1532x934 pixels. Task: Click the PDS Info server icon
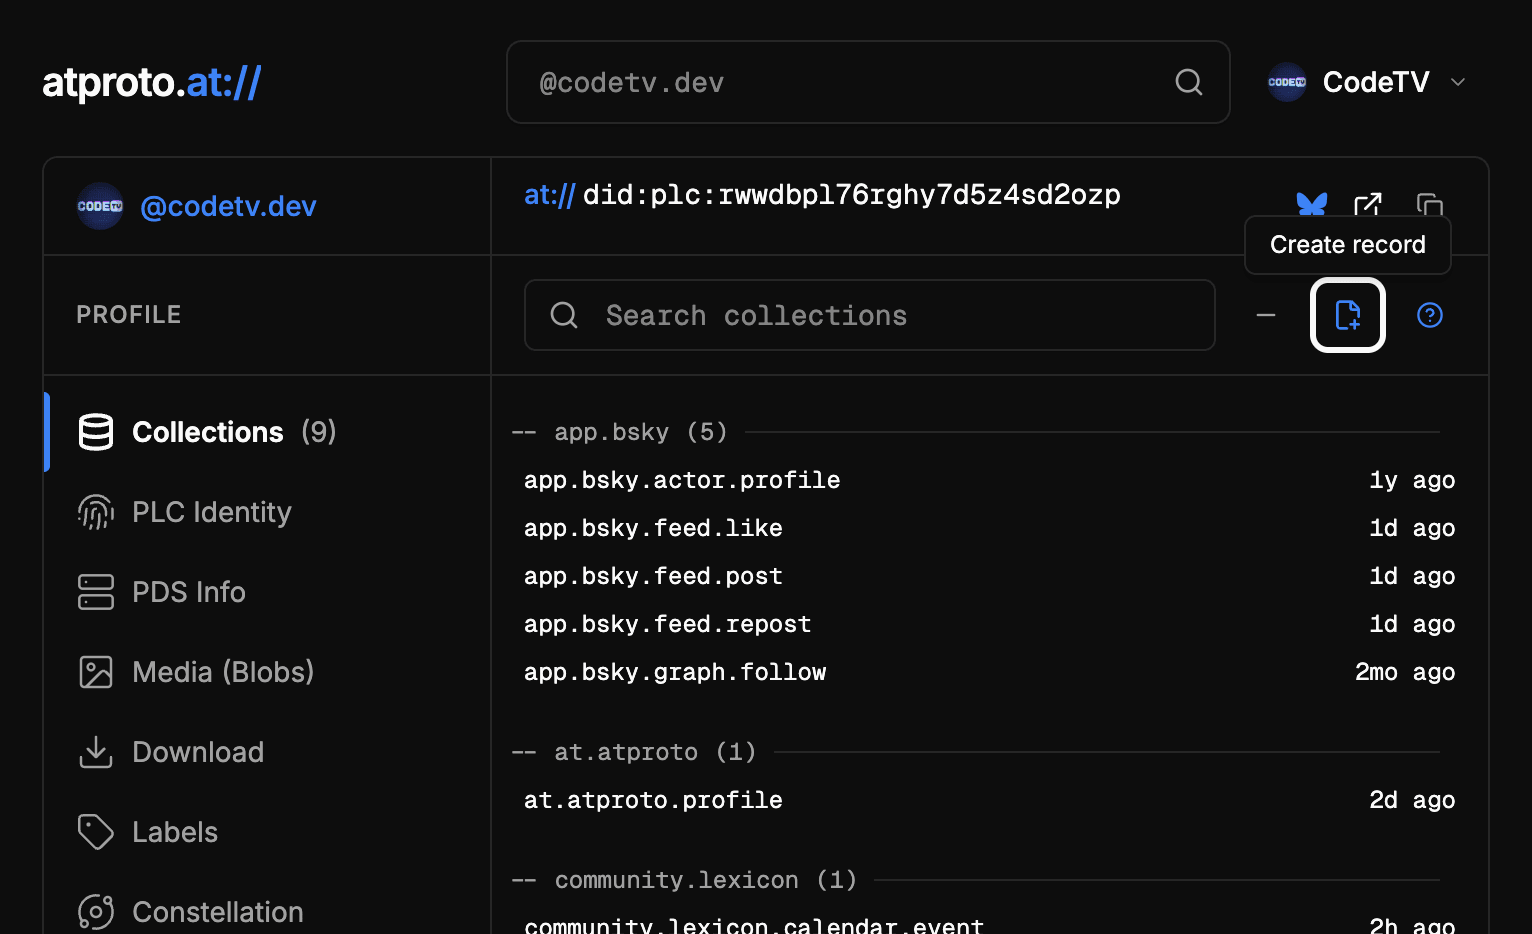tap(96, 592)
